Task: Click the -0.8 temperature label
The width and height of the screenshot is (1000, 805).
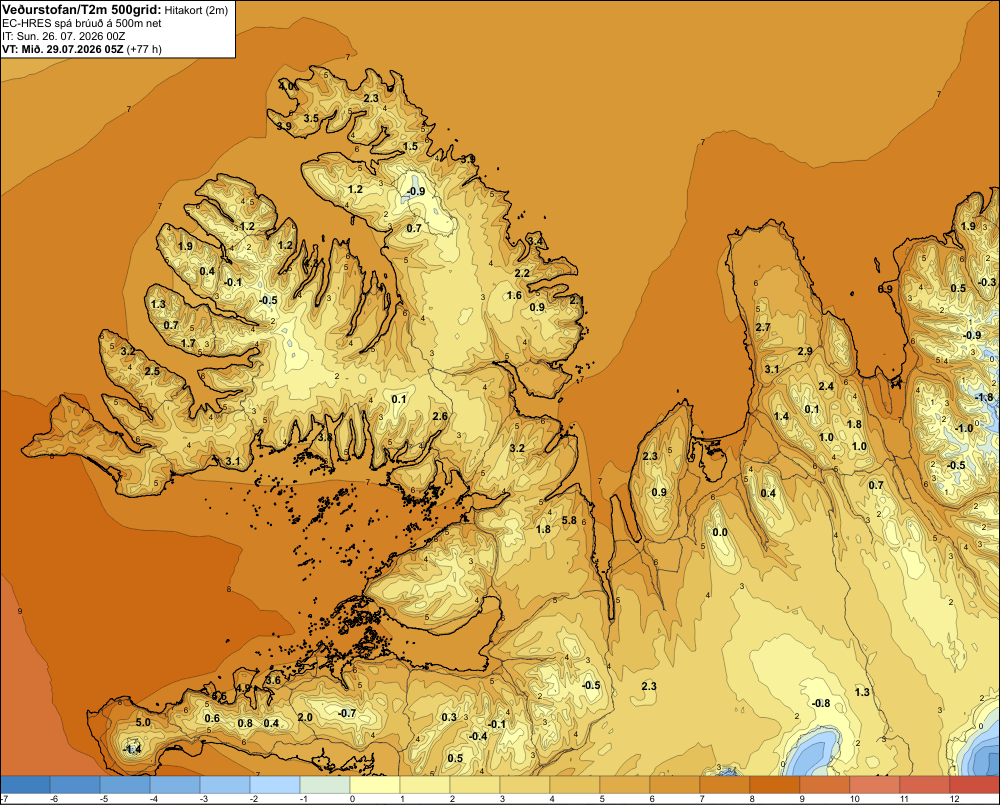Action: coord(821,703)
